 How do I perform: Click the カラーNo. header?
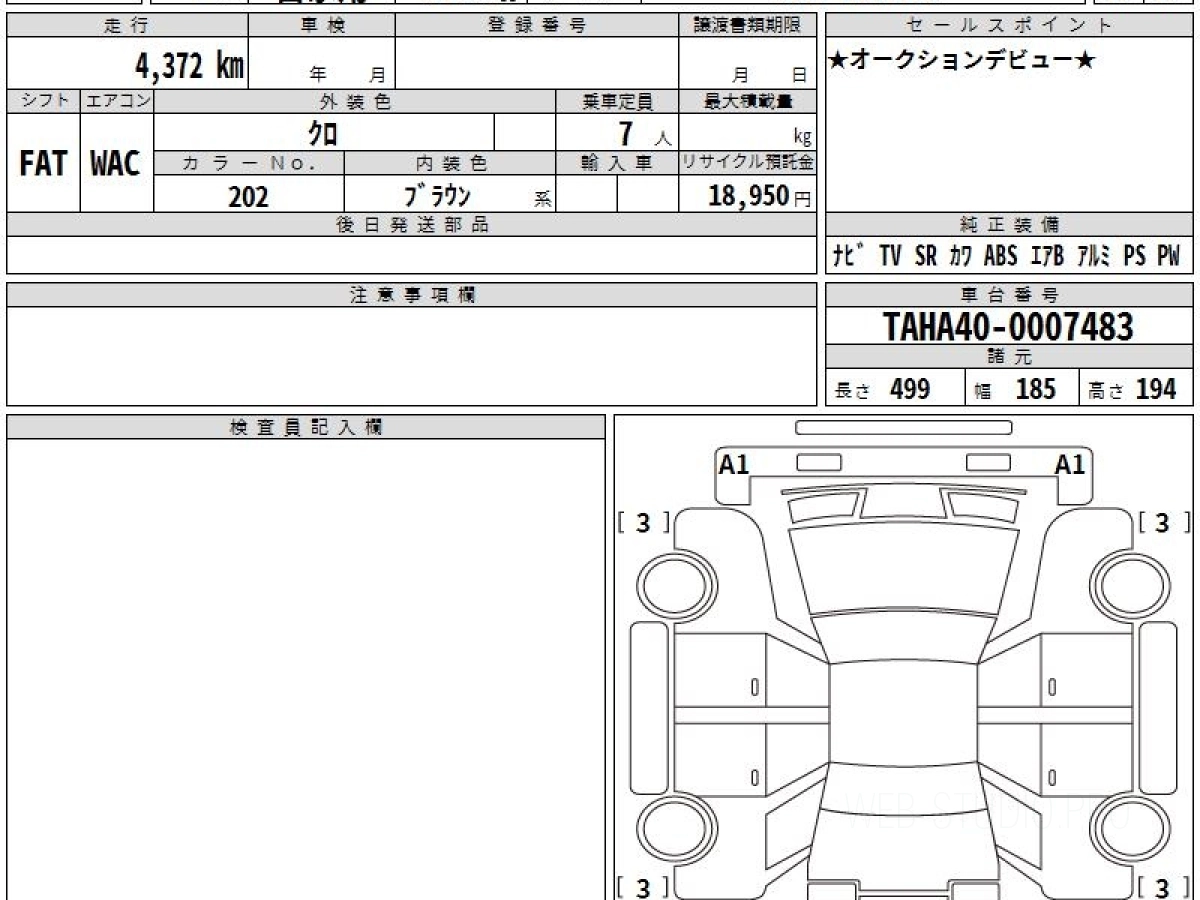pyautogui.click(x=249, y=164)
